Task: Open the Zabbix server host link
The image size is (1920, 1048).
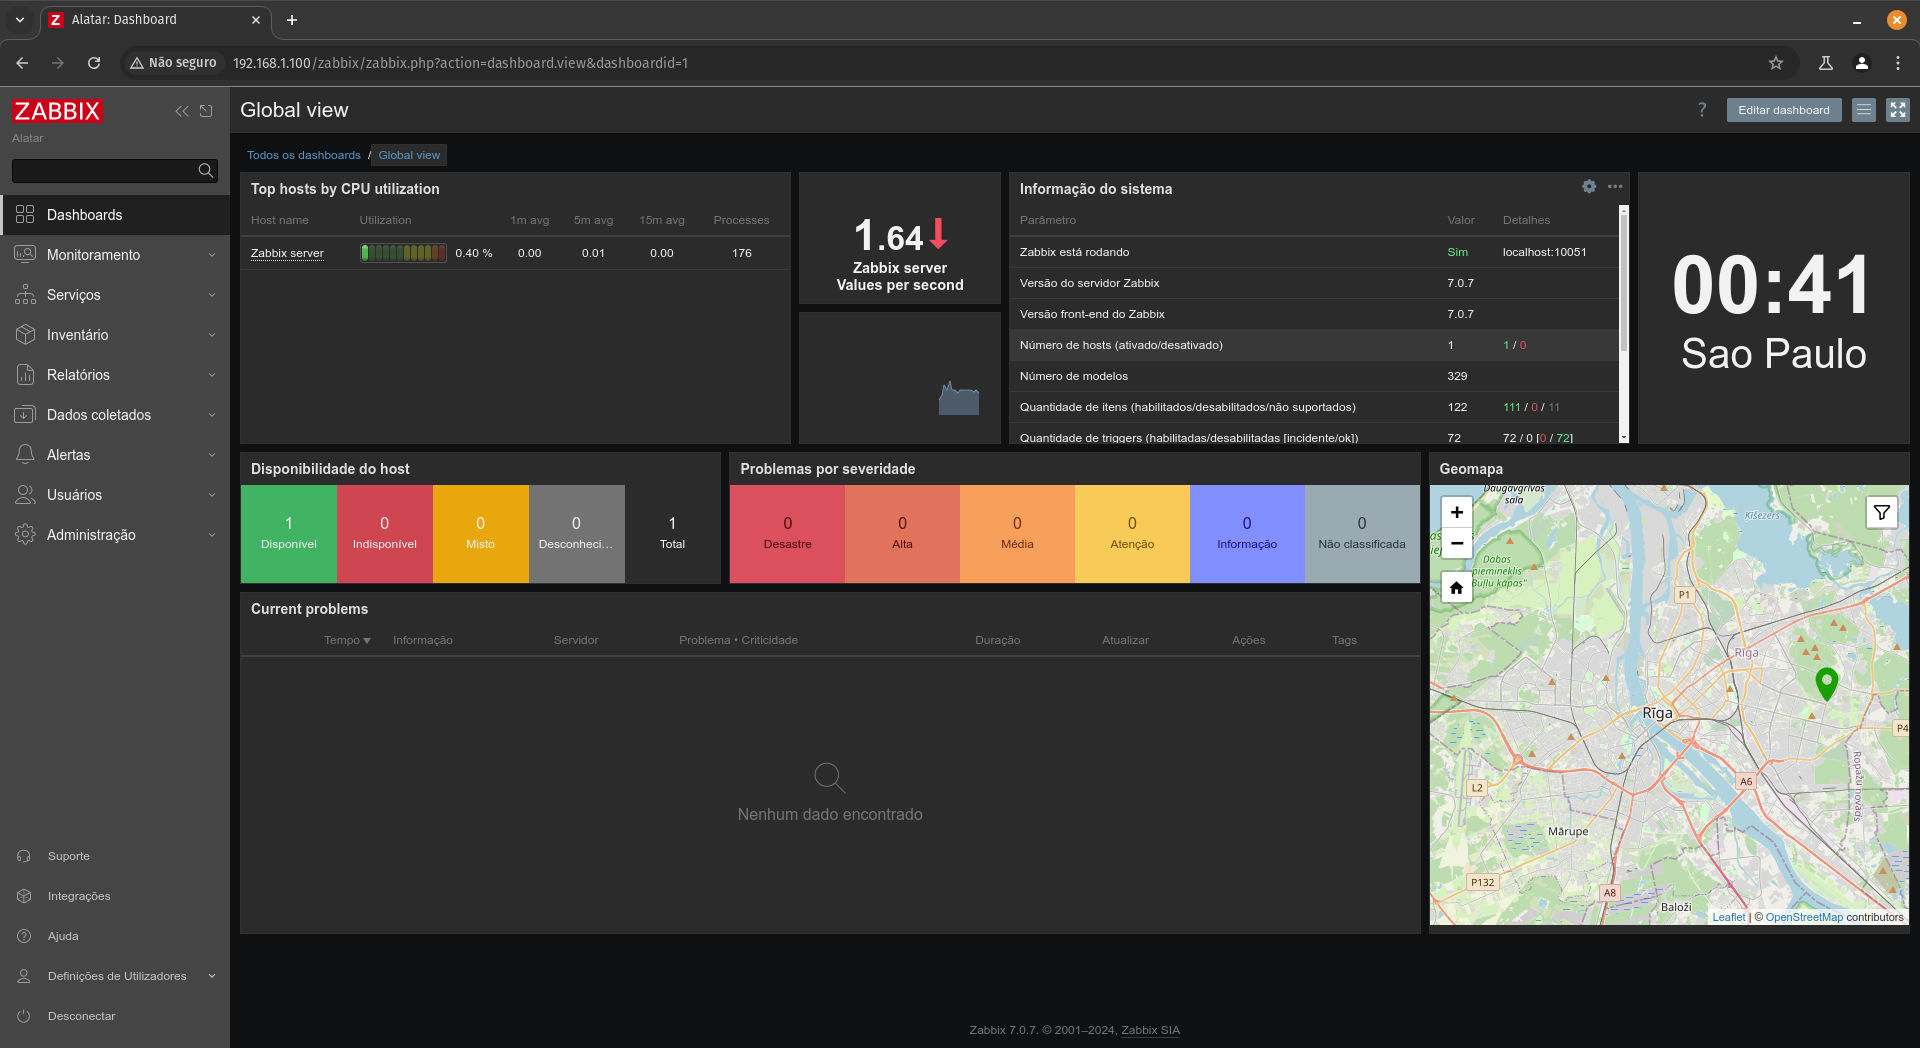Action: (287, 253)
